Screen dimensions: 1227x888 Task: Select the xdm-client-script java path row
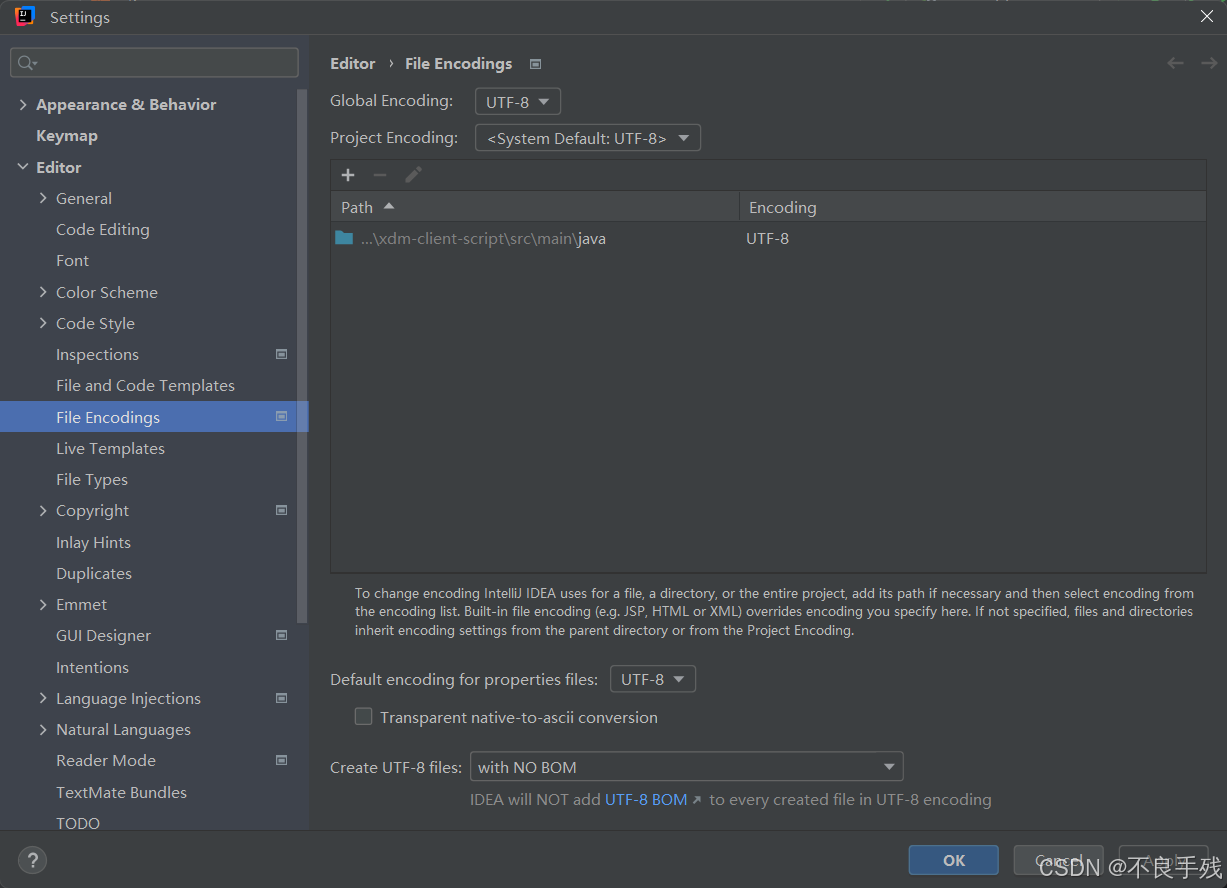pos(768,238)
